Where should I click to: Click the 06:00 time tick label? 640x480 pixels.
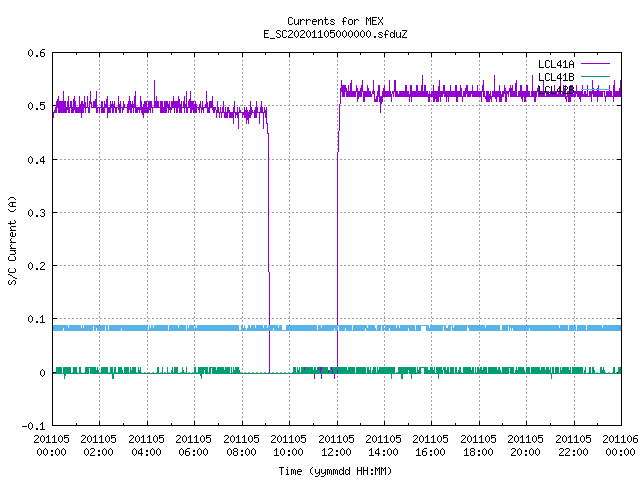click(x=193, y=452)
